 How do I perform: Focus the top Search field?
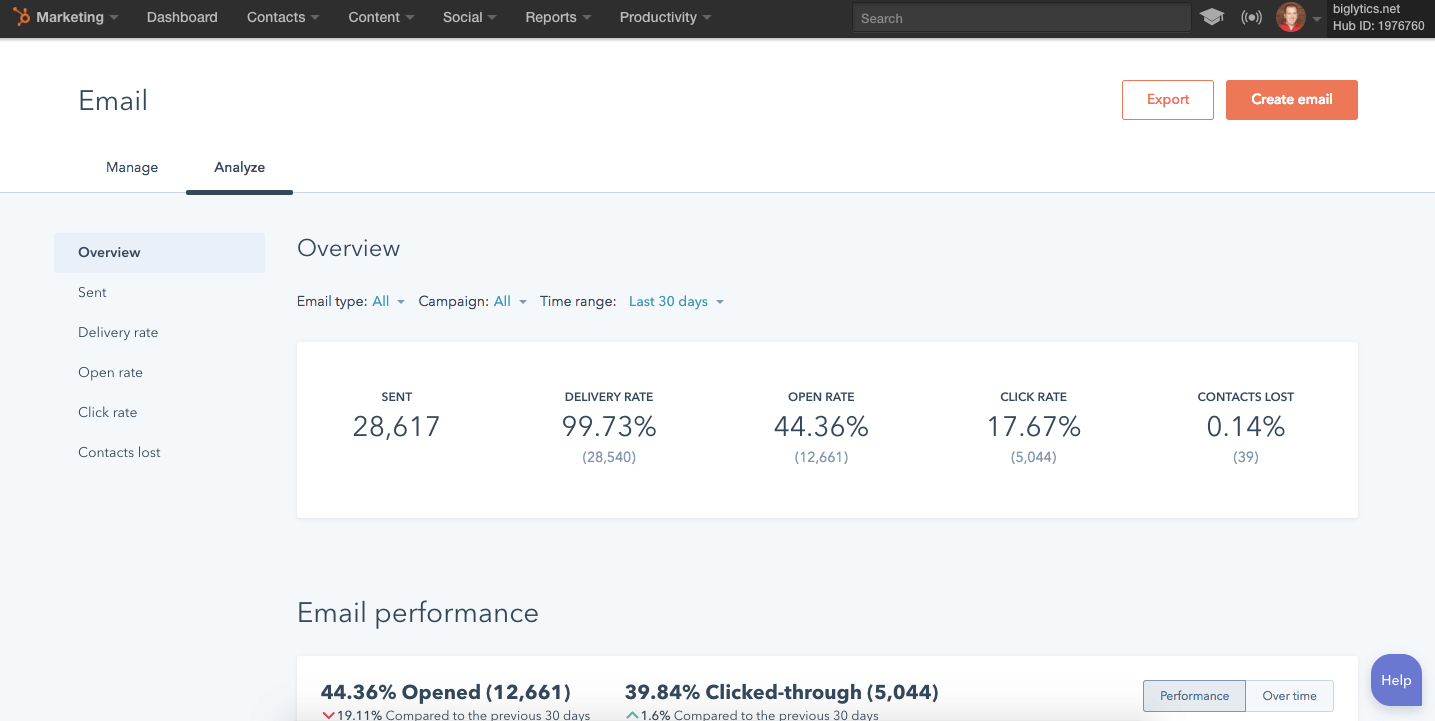tap(1021, 18)
